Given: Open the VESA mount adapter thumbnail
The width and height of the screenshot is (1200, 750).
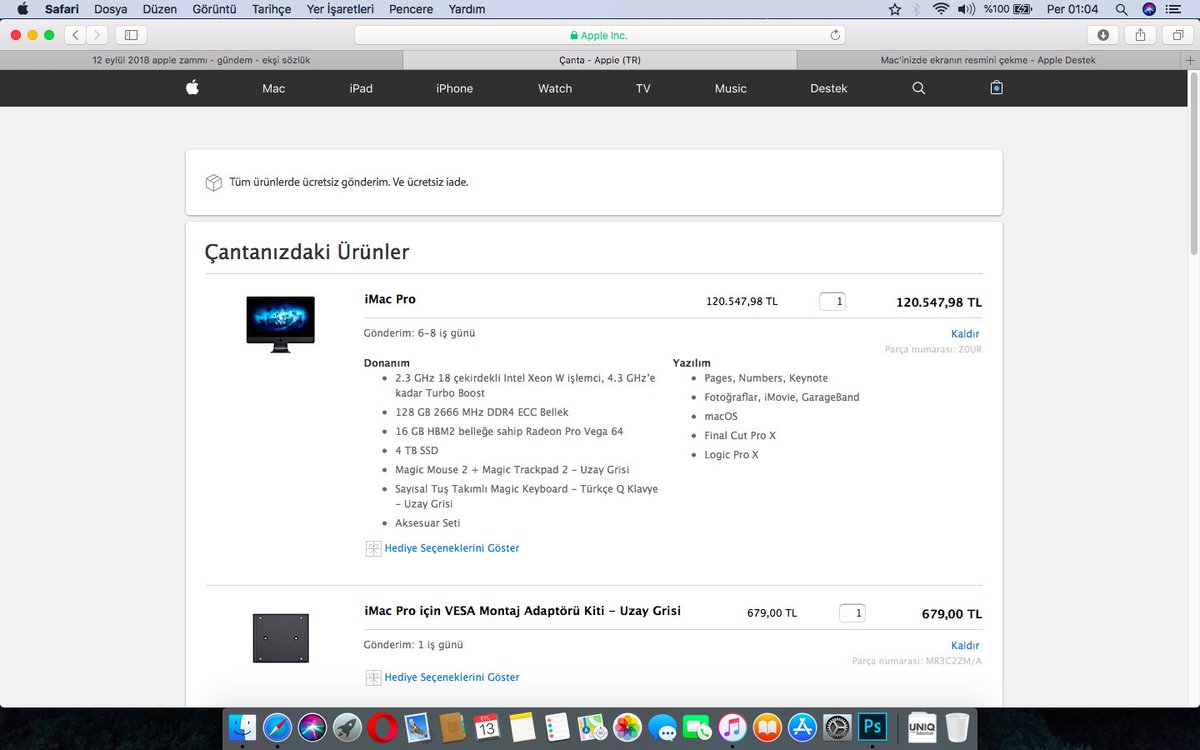Looking at the screenshot, I should (281, 638).
